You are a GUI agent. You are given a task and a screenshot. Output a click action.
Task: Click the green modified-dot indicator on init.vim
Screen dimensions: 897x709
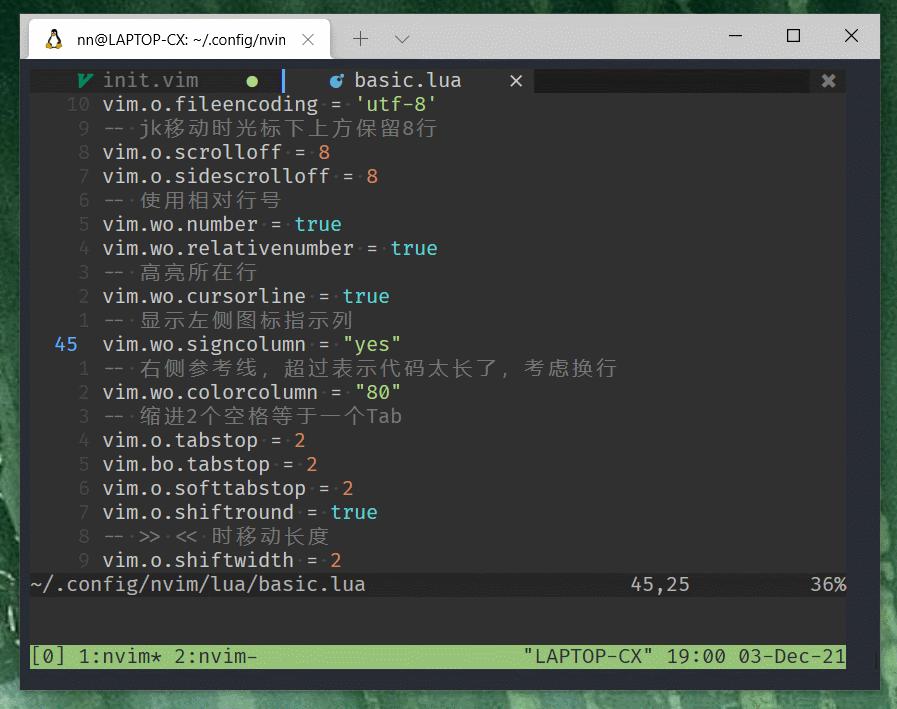point(252,80)
